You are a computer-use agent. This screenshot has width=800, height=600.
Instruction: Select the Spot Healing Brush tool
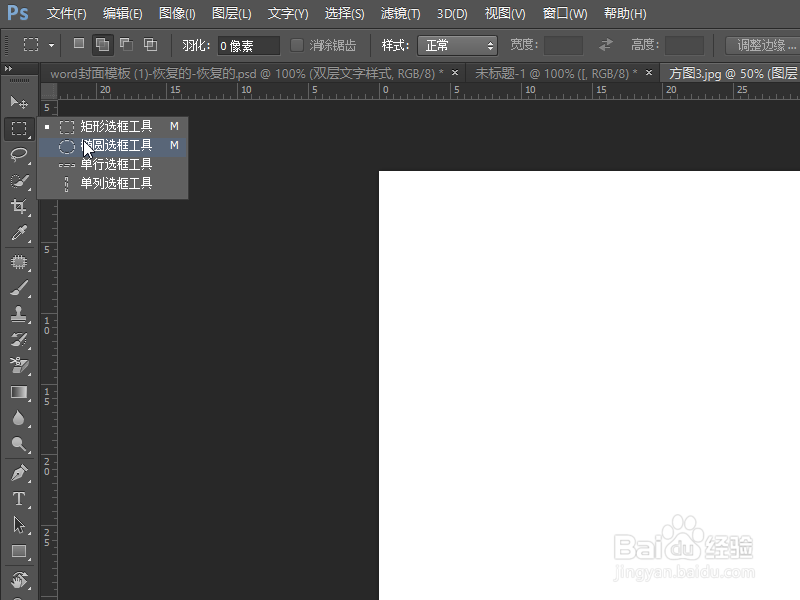pos(19,262)
